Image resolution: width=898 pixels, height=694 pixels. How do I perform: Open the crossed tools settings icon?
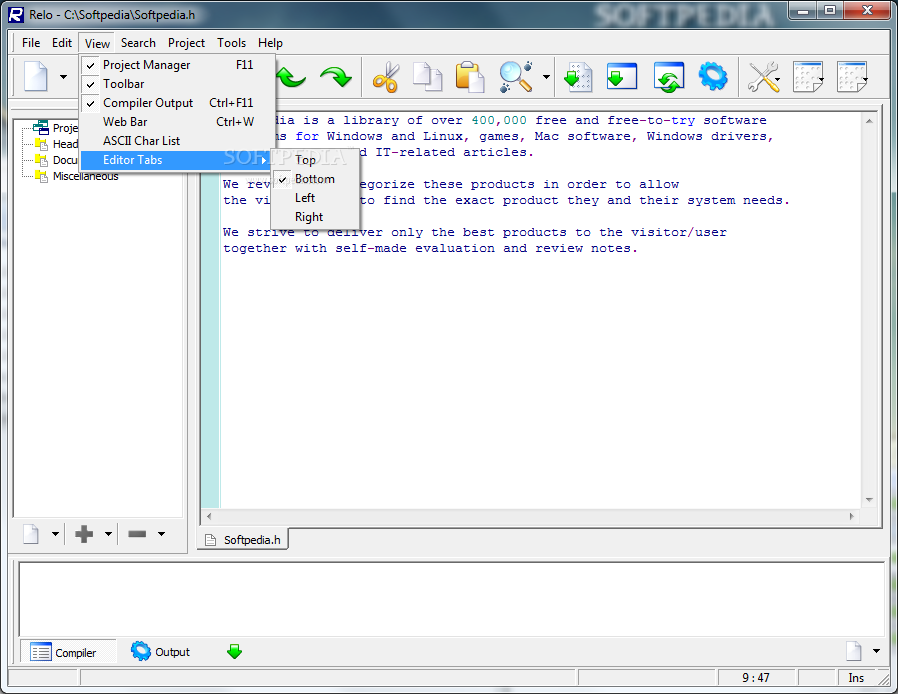tap(763, 77)
